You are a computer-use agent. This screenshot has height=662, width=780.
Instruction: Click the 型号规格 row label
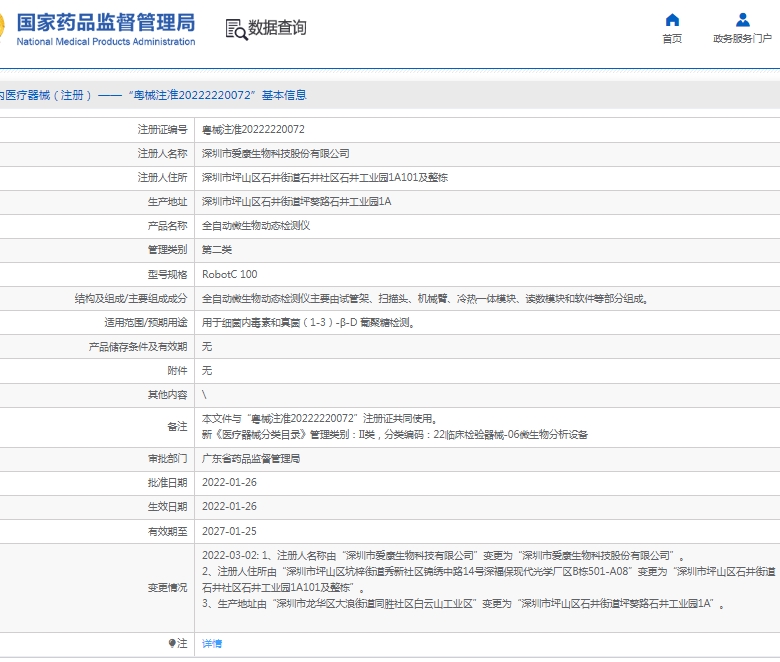click(x=168, y=274)
